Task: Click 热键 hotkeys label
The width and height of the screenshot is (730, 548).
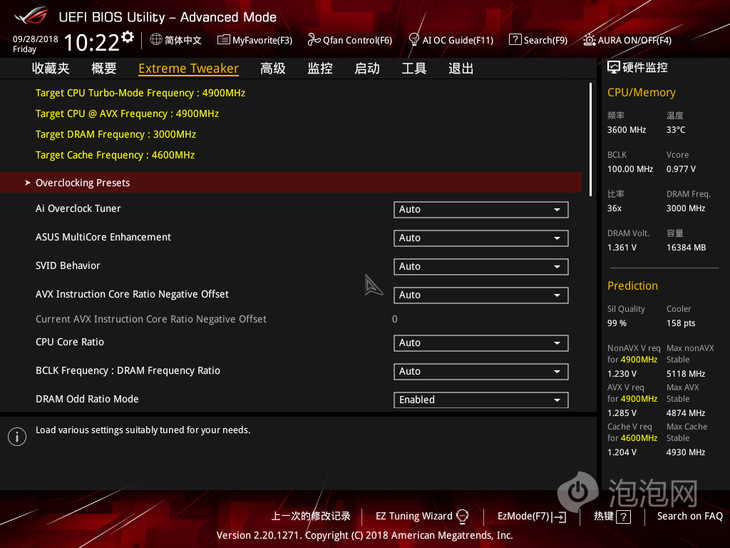Action: tap(603, 516)
